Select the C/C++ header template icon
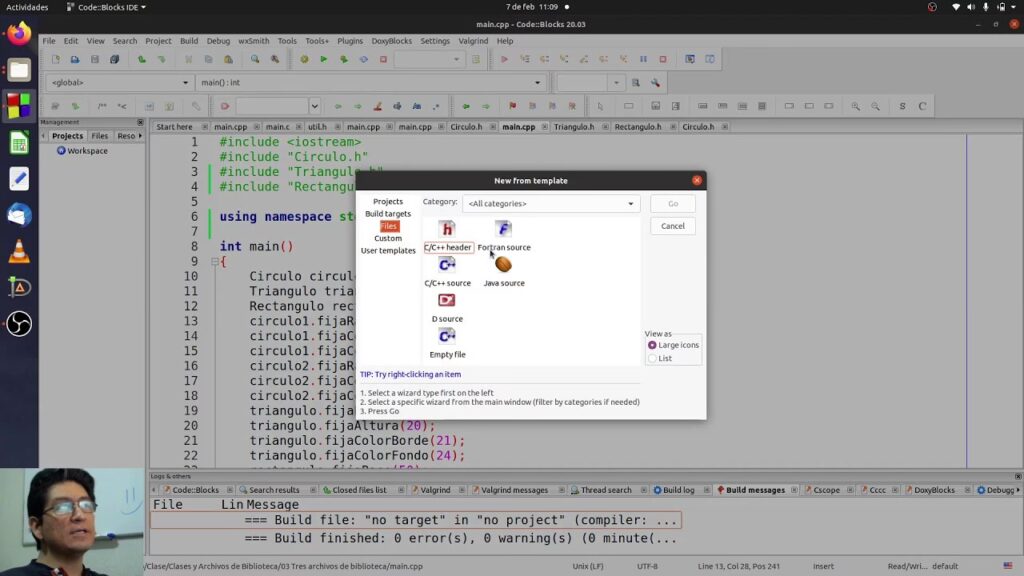The image size is (1024, 576). (x=447, y=230)
